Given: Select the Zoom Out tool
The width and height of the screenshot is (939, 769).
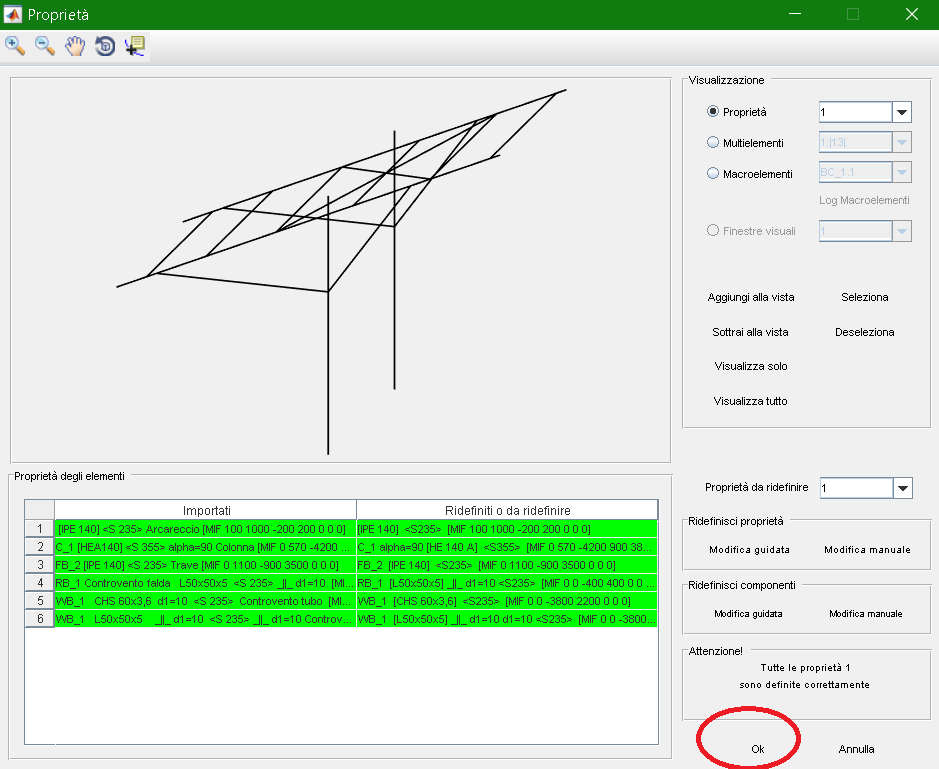Looking at the screenshot, I should click(45, 46).
